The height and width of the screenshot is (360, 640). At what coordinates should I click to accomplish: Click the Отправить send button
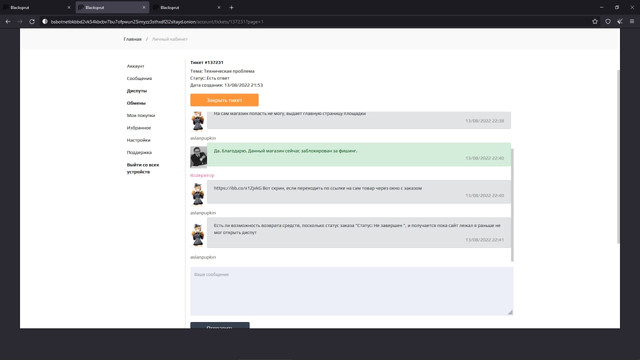click(220, 326)
